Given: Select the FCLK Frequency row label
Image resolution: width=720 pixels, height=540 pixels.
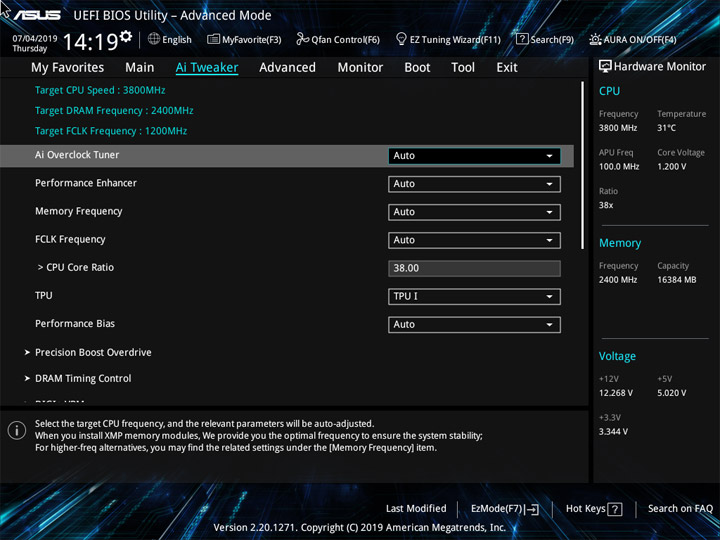Looking at the screenshot, I should [70, 239].
